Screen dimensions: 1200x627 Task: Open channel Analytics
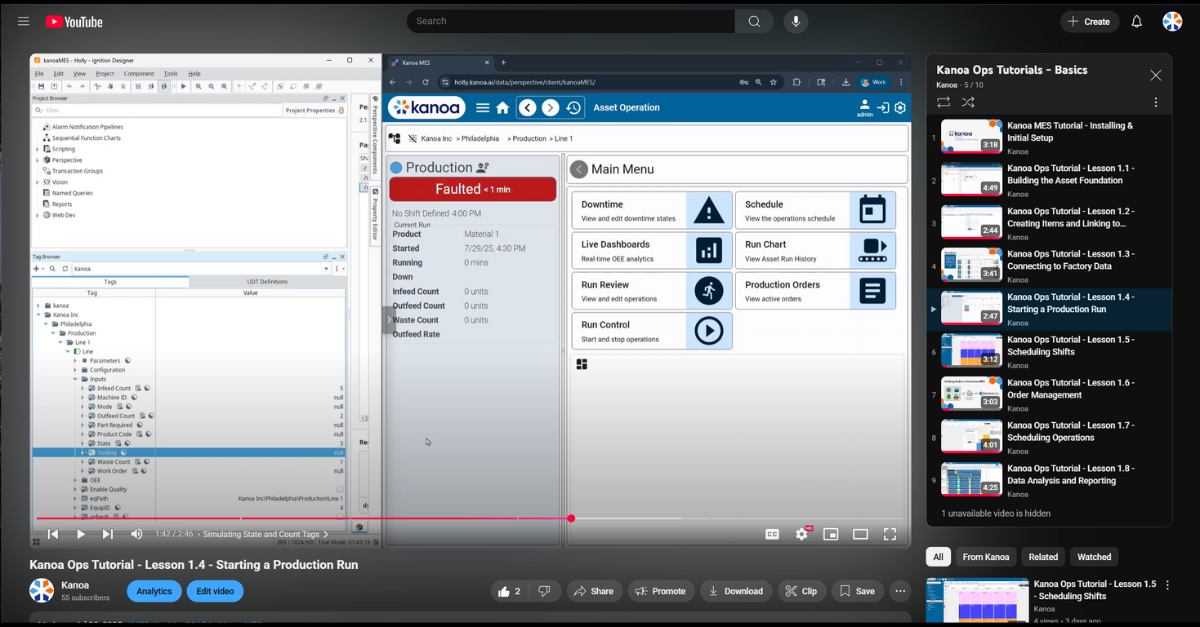click(154, 591)
